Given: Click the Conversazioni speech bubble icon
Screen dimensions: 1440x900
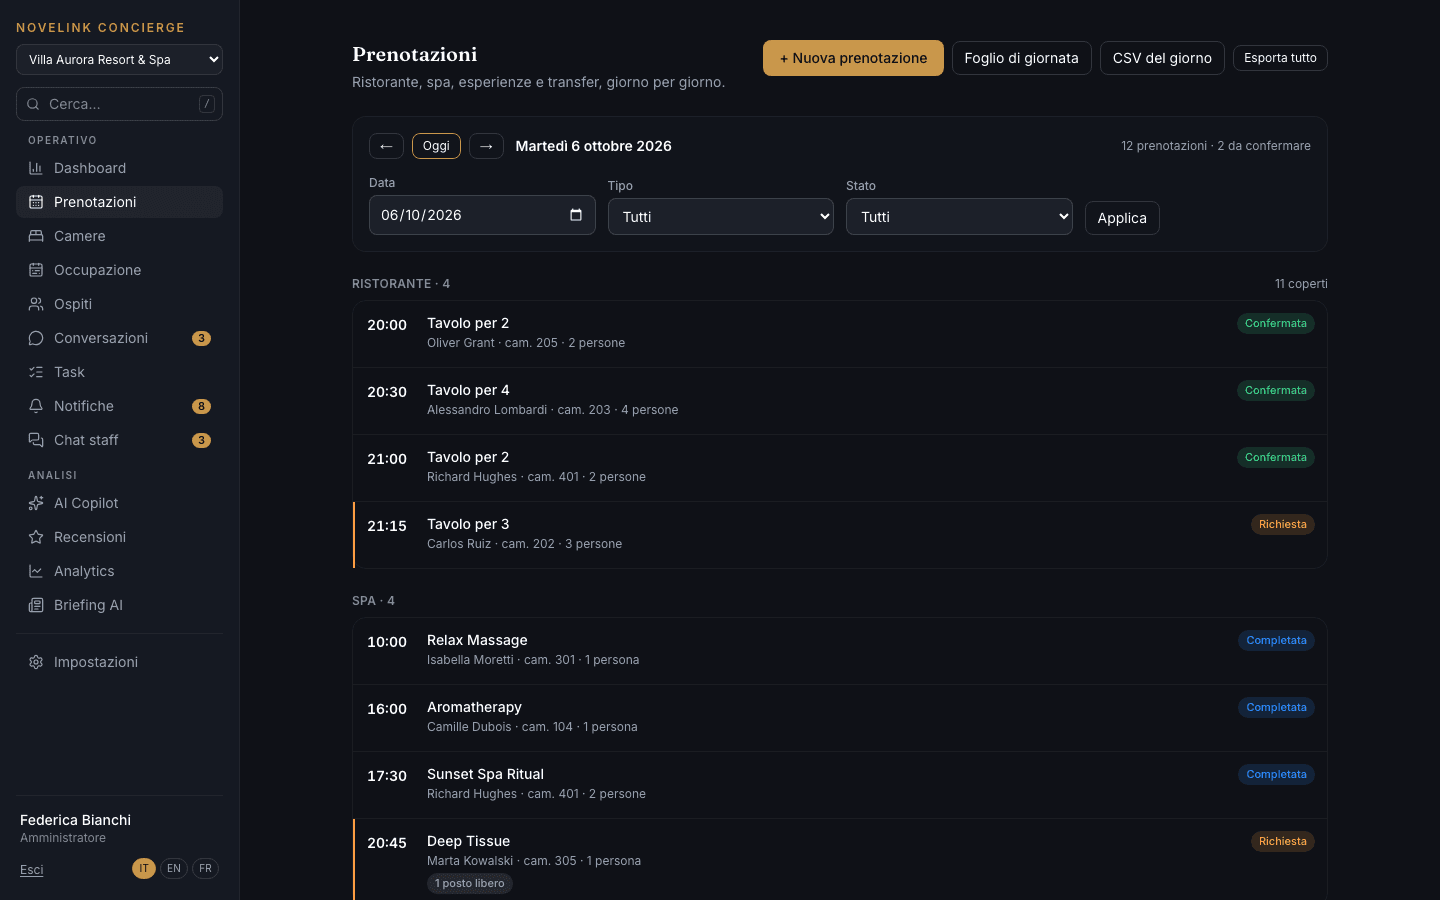Looking at the screenshot, I should point(36,338).
